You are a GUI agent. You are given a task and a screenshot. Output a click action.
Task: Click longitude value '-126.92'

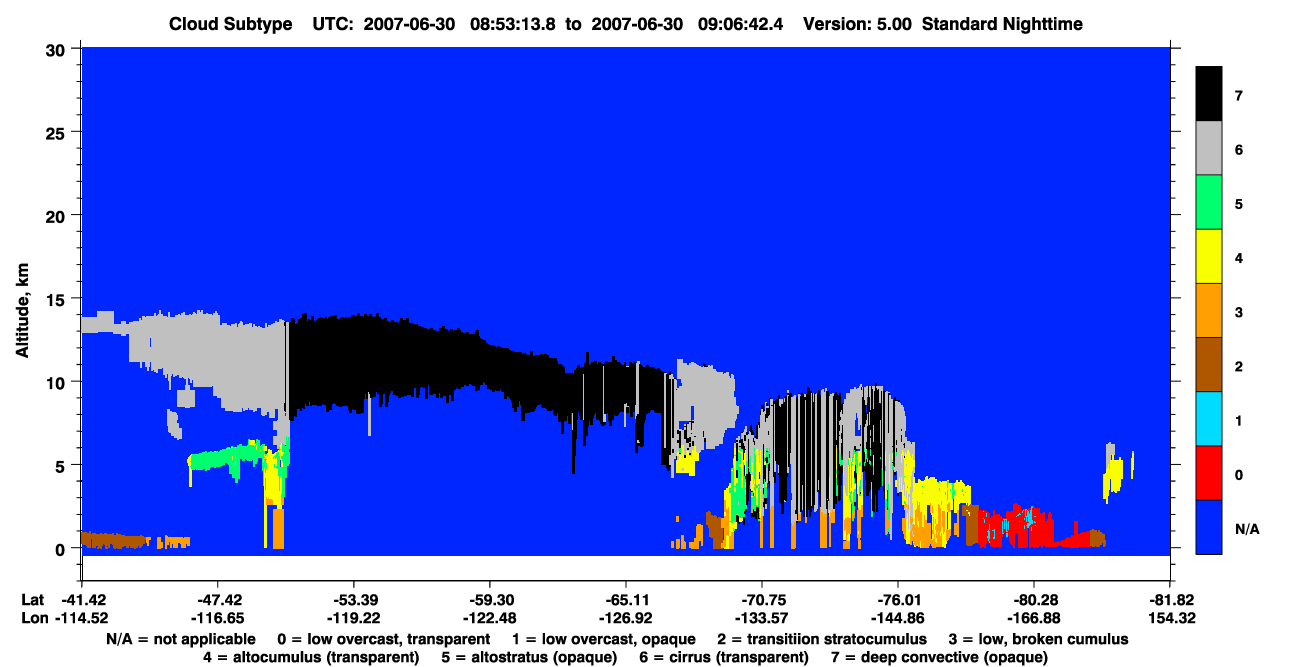click(625, 618)
